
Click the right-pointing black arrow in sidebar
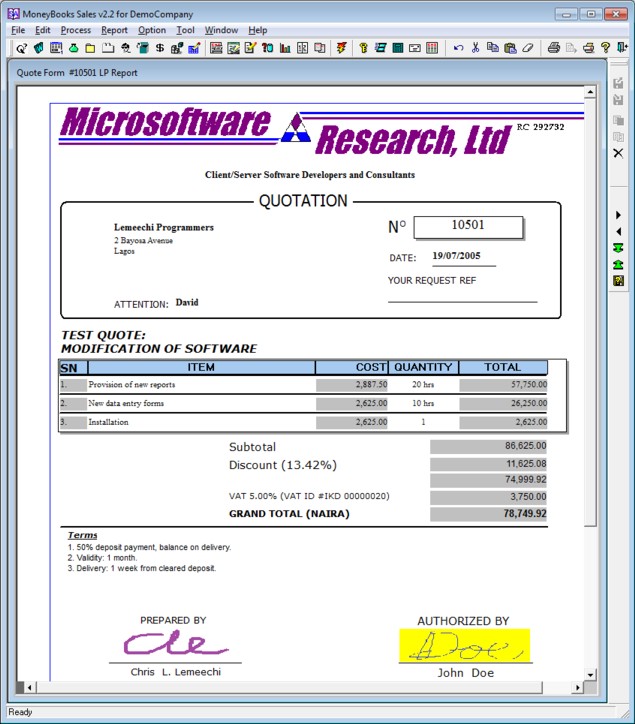pos(618,215)
